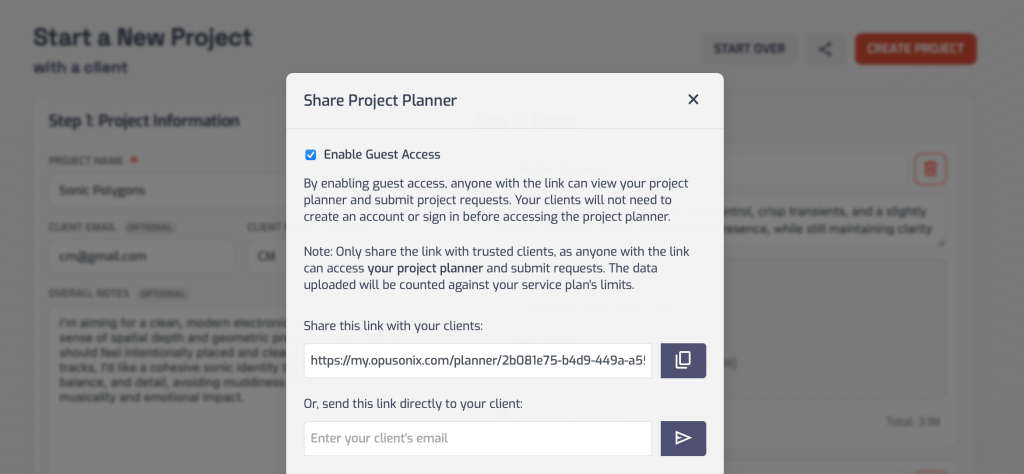Click the Client Email field showing cm@gmail.com
The image size is (1024, 474).
[x=140, y=256]
